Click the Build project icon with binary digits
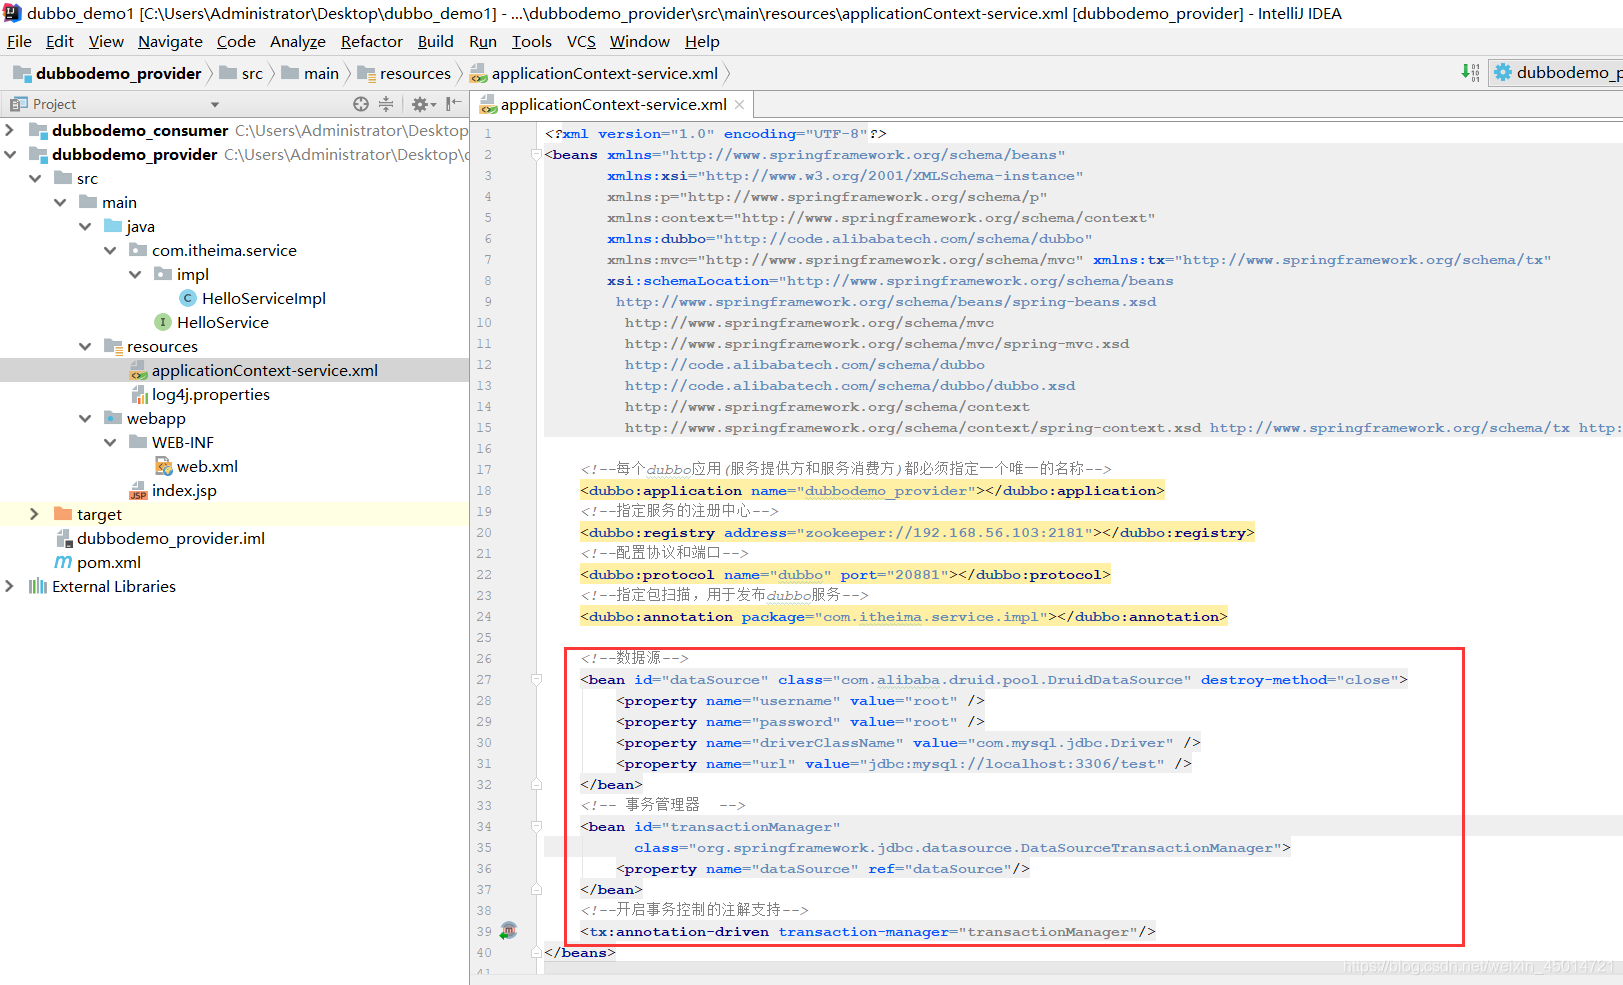Image resolution: width=1623 pixels, height=985 pixels. click(x=1470, y=72)
